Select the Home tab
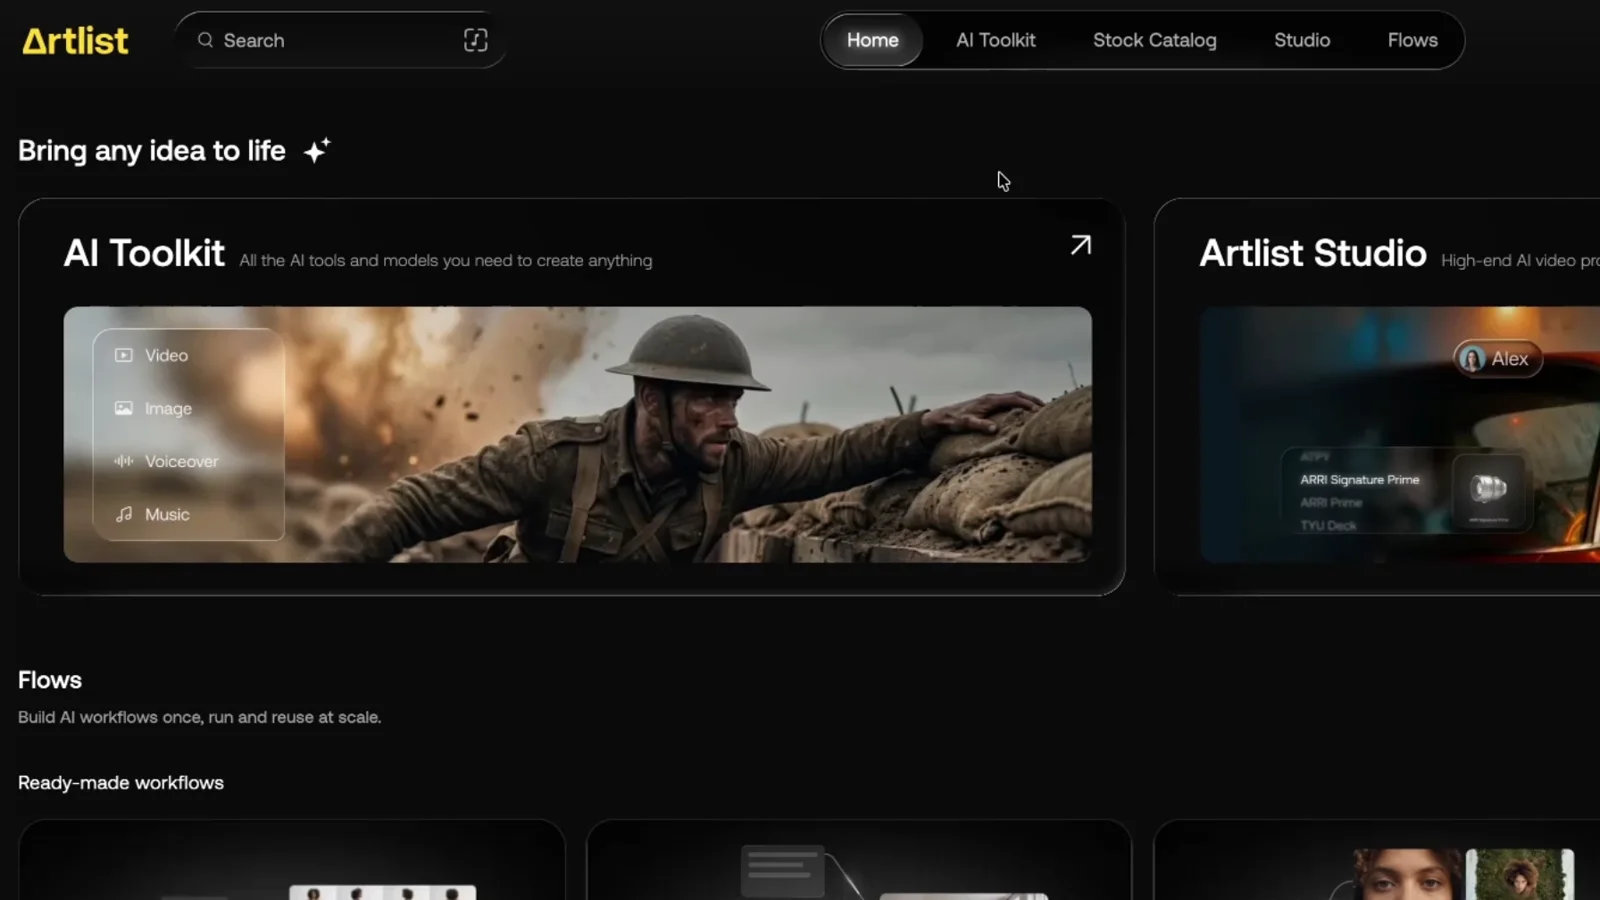1600x900 pixels. tap(872, 40)
